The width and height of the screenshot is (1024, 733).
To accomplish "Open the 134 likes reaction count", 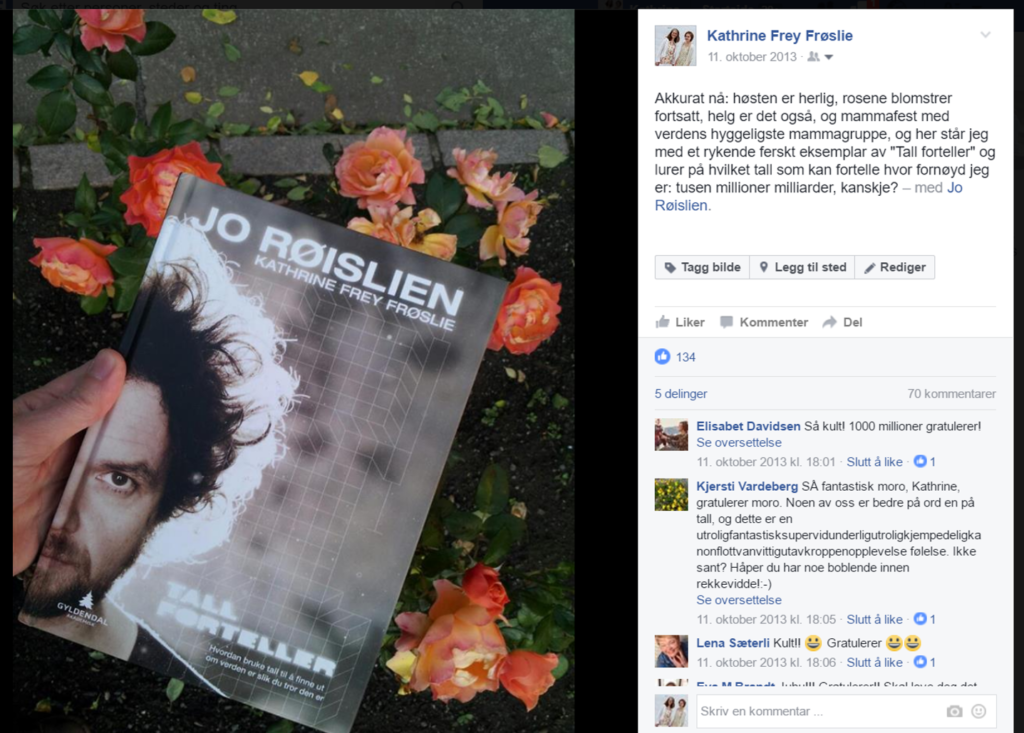I will (675, 357).
